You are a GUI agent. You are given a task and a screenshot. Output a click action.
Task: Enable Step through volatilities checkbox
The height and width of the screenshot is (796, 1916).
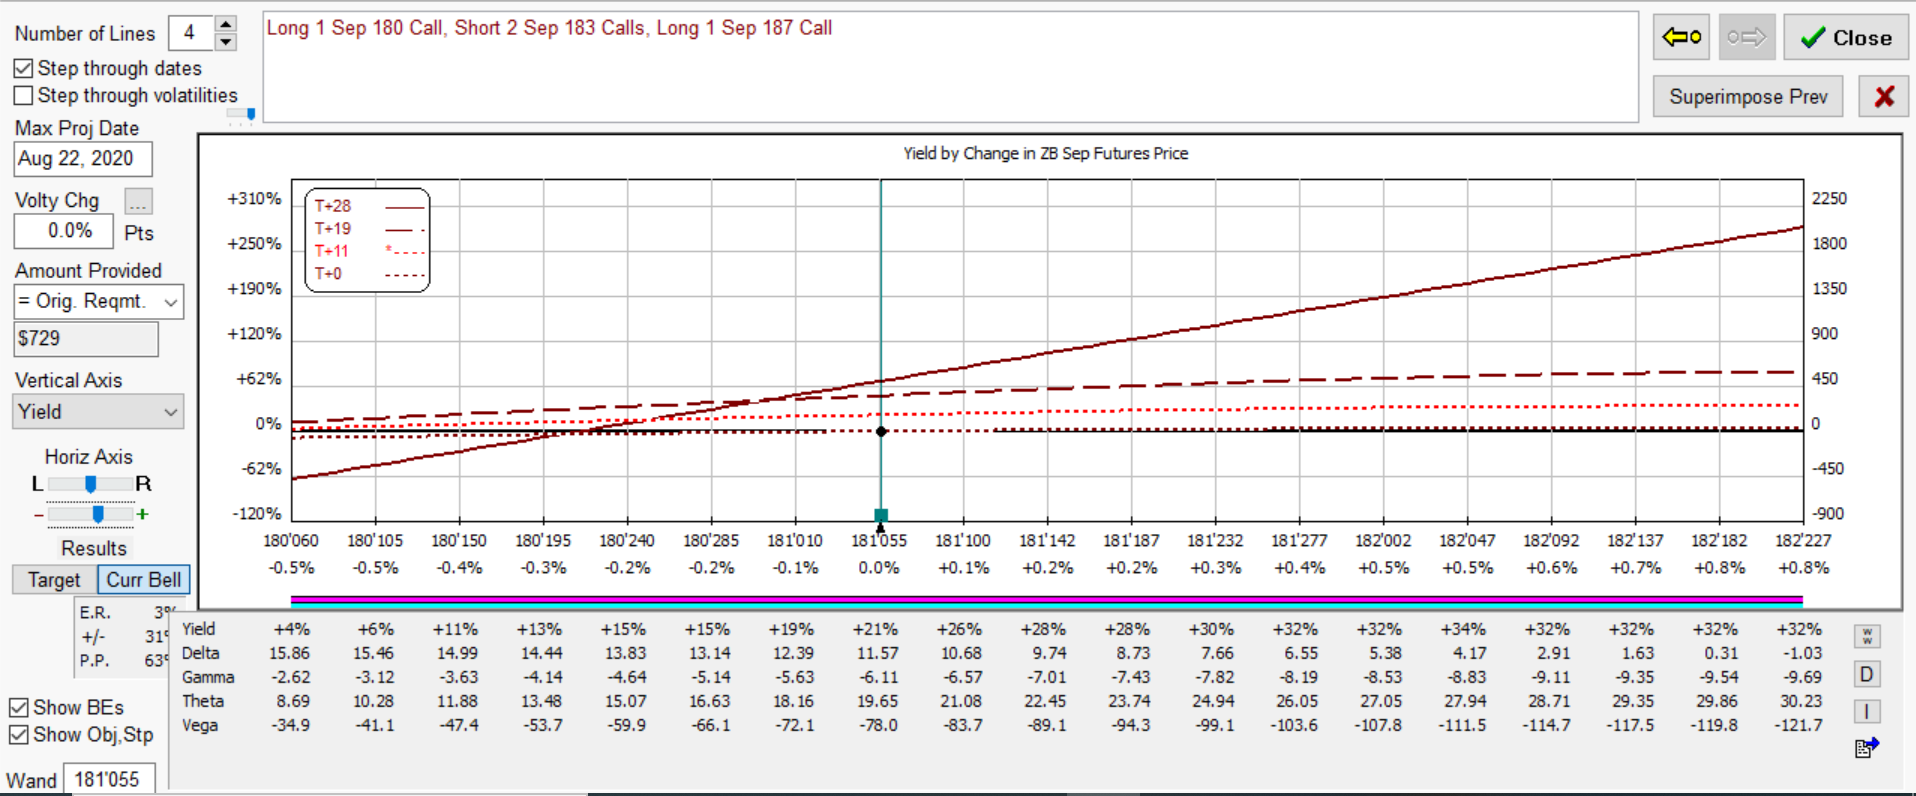[x=23, y=95]
